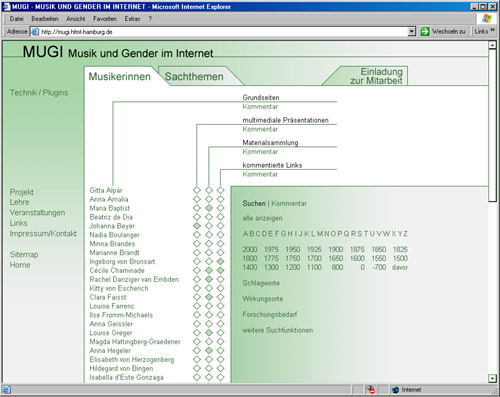500x397 pixels.
Task: Click the davor time filter
Action: (400, 267)
